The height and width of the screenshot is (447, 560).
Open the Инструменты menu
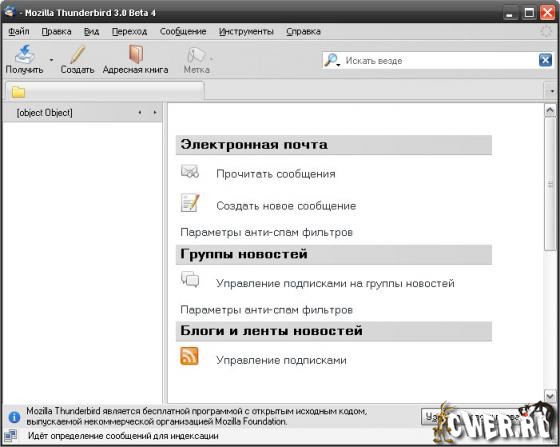pos(246,31)
